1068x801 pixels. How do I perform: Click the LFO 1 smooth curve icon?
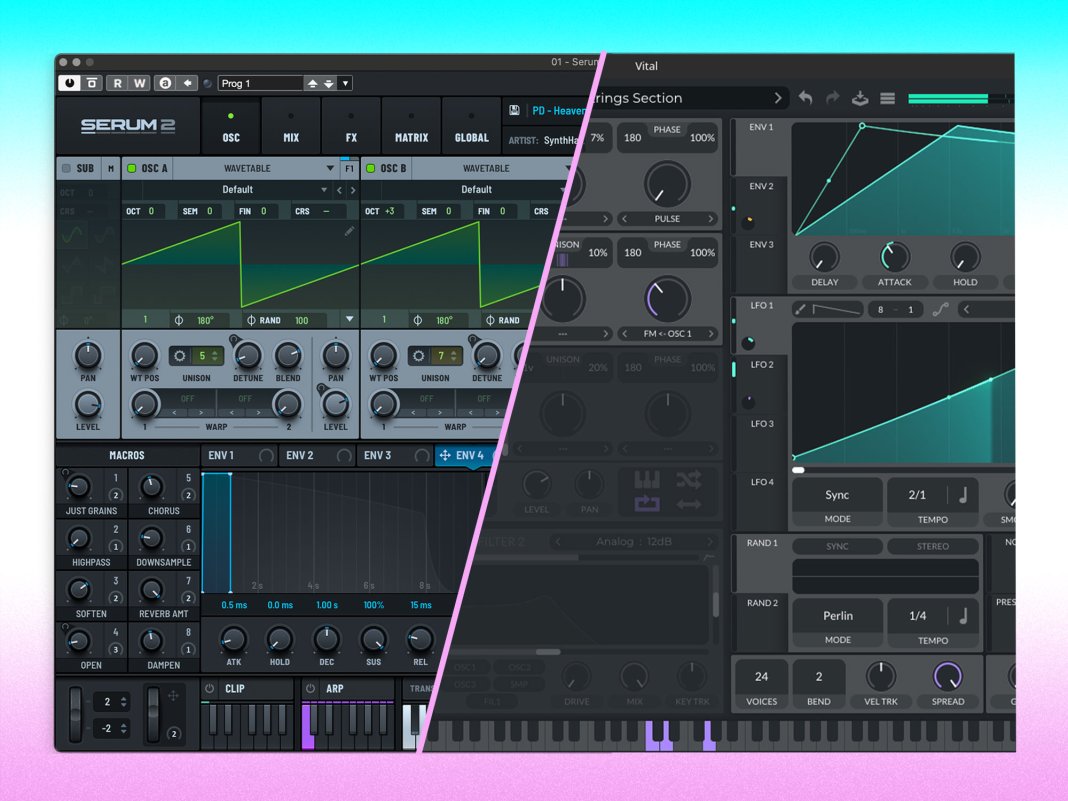click(940, 310)
